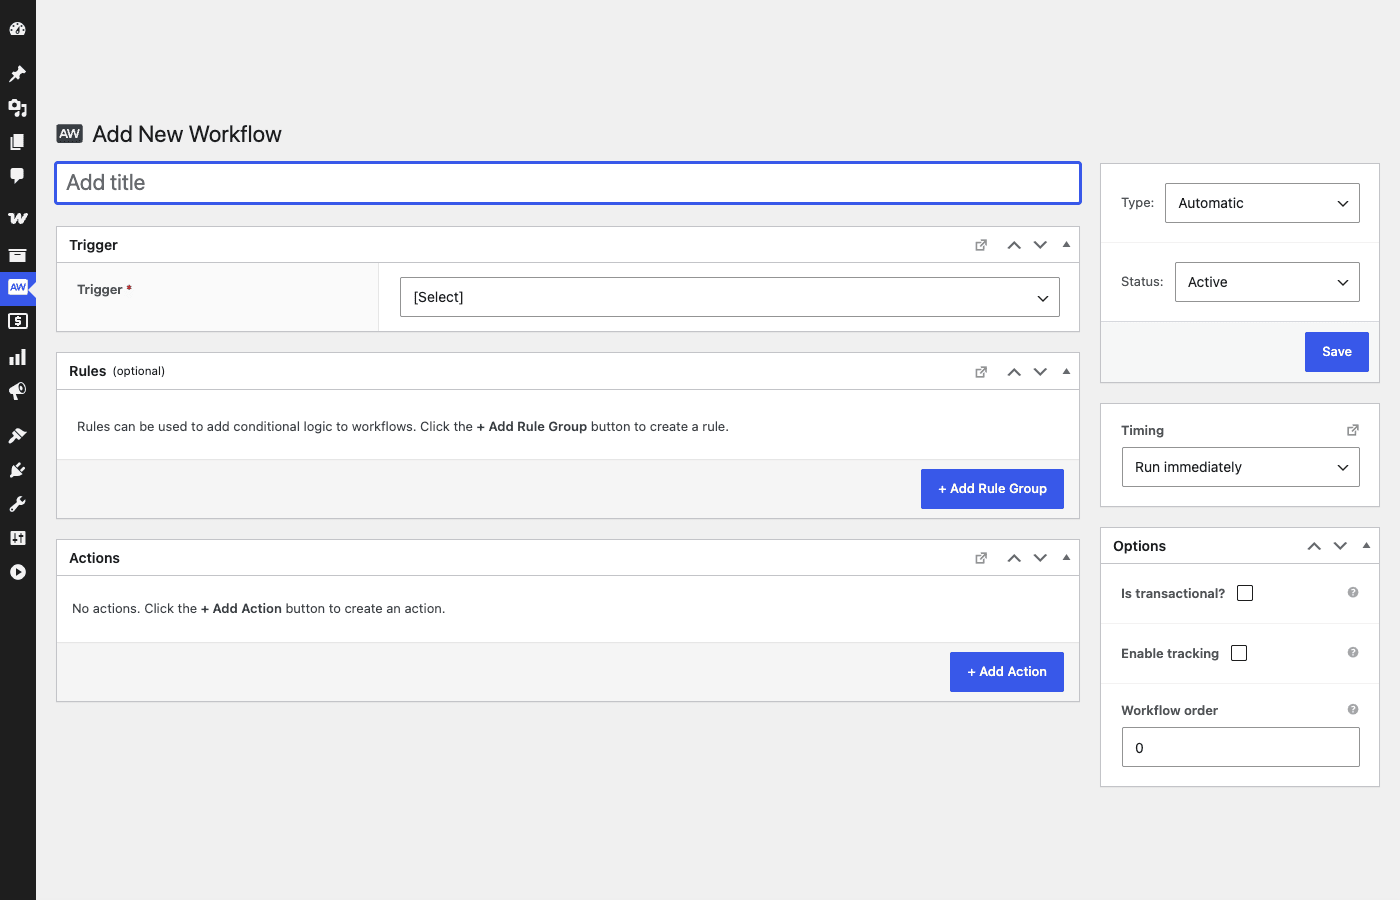This screenshot has width=1400, height=900.
Task: Click the Actions panel title
Action: pos(94,558)
